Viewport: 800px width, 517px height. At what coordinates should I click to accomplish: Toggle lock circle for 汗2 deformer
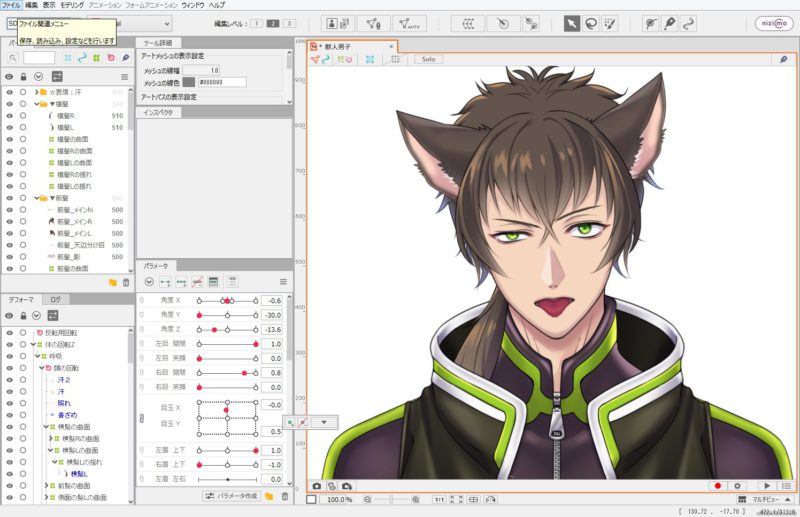[x=23, y=380]
